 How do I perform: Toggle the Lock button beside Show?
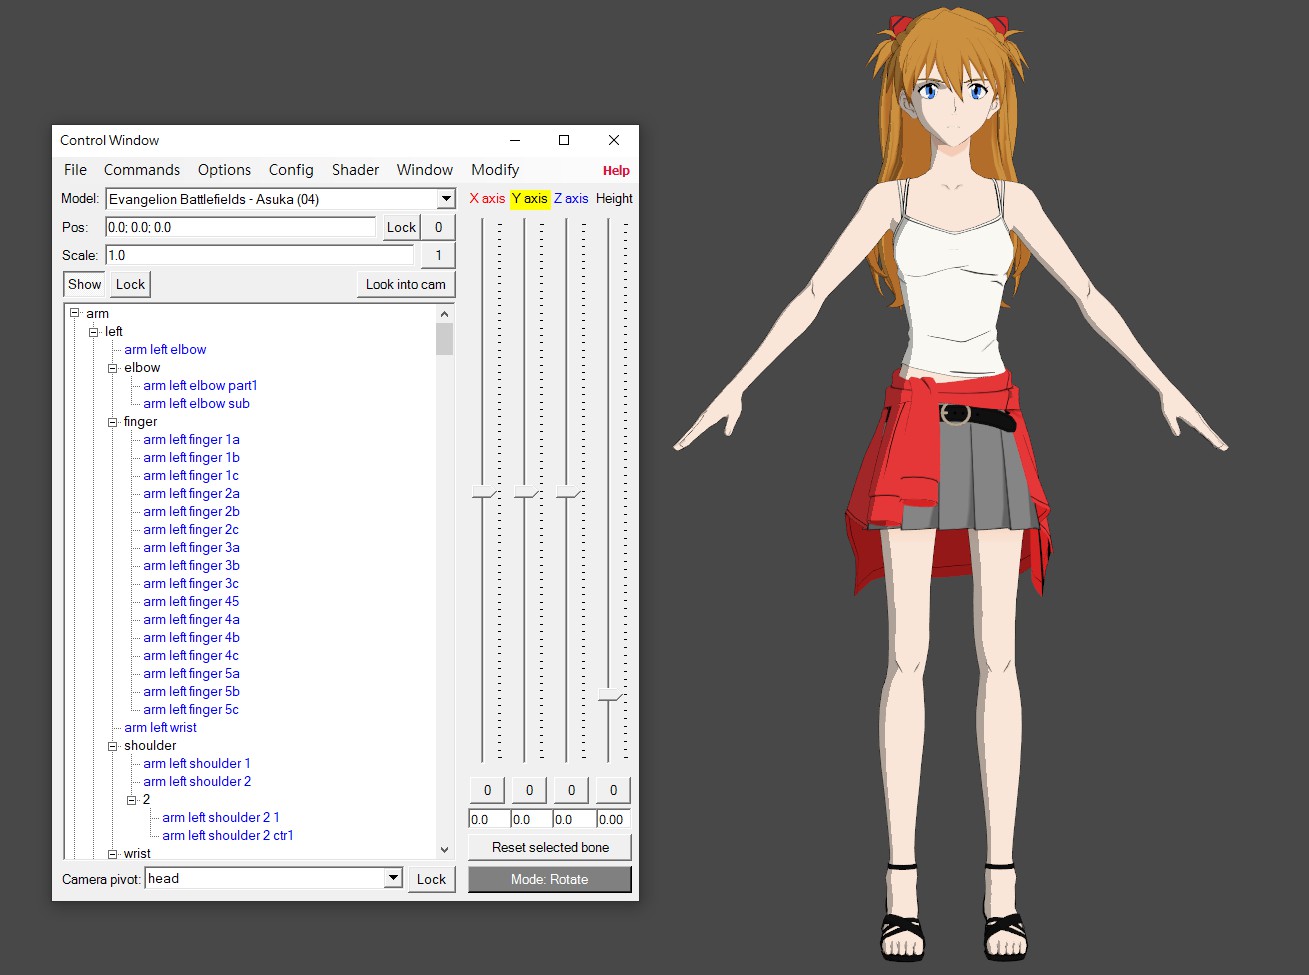(x=130, y=284)
